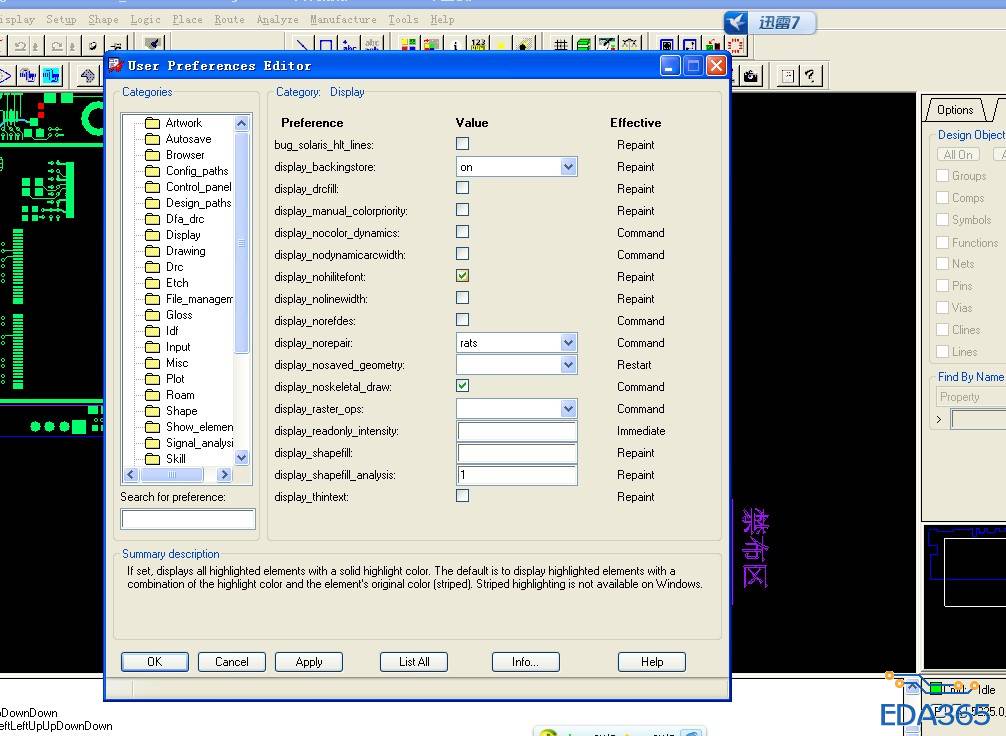Toggle display_nodynamicarcwidth checkbox
The image size is (1006, 736).
[x=462, y=253]
